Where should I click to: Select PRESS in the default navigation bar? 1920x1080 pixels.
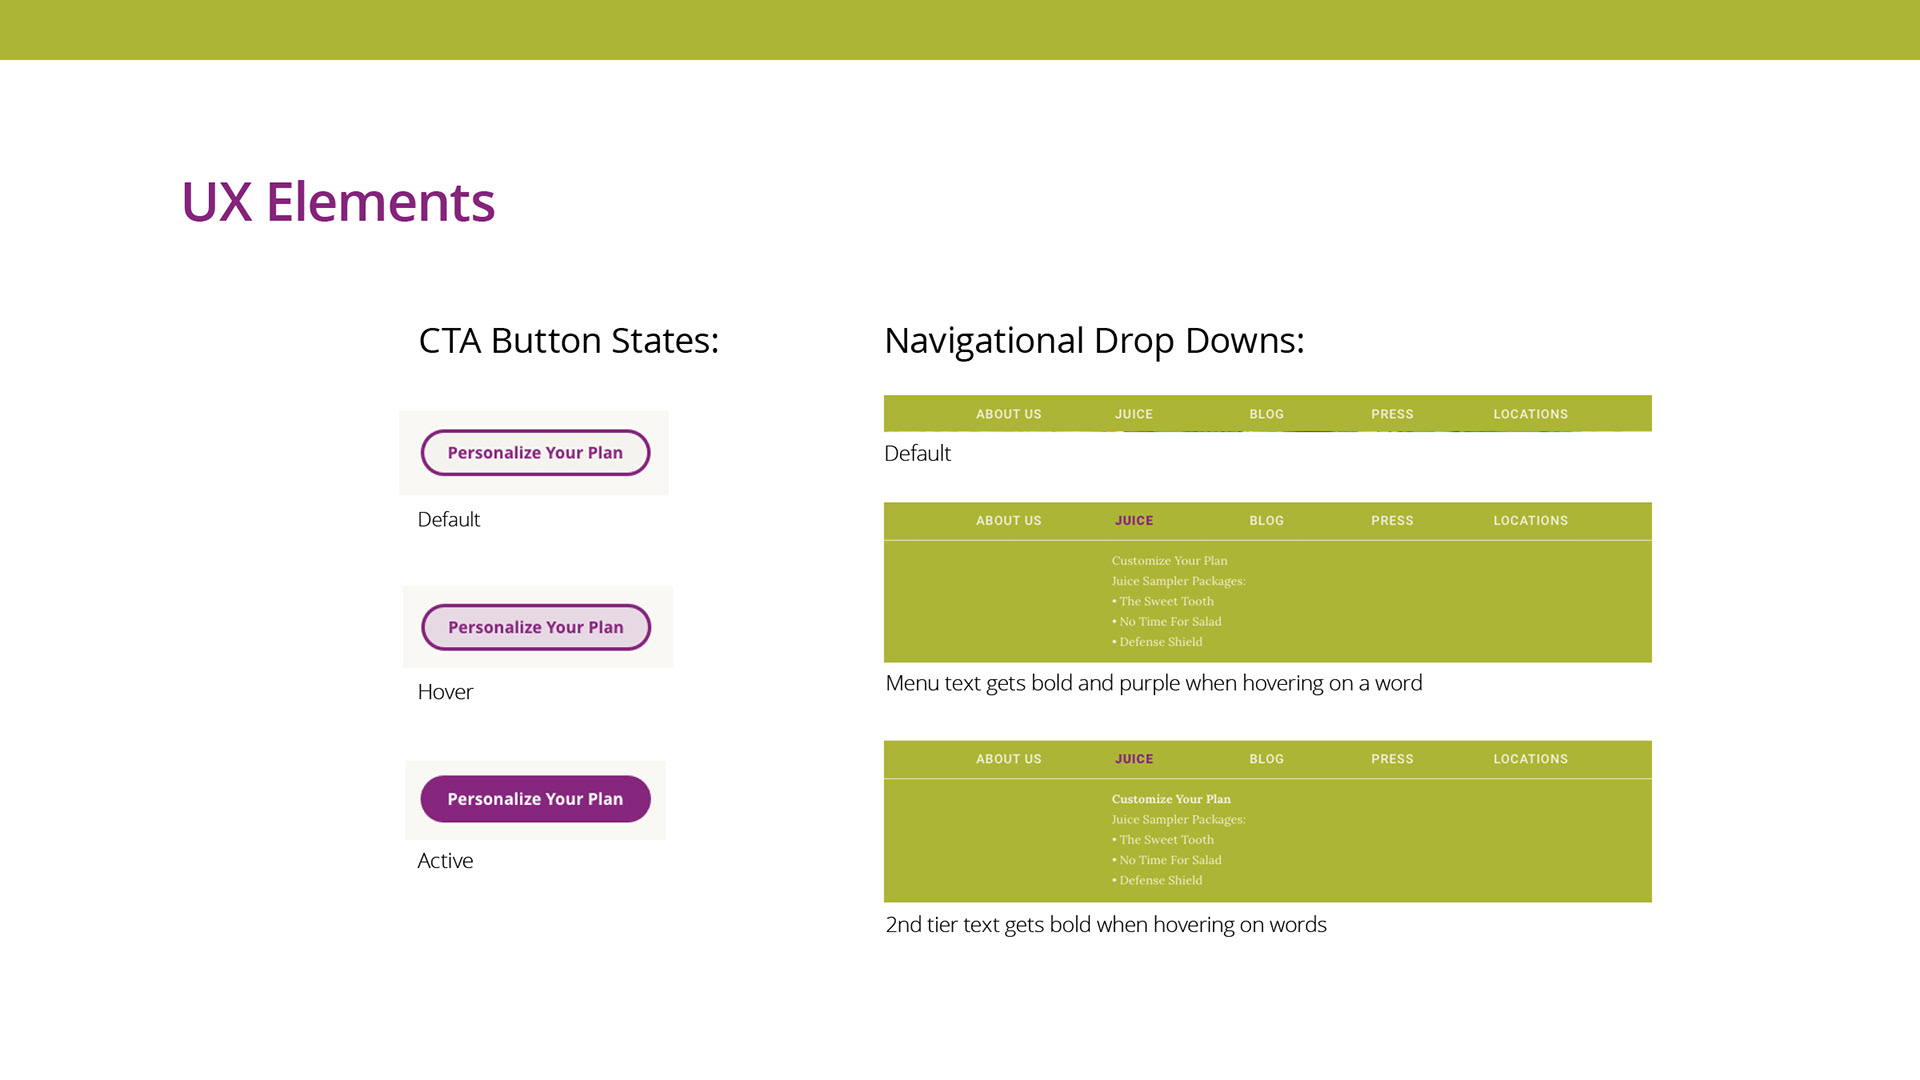click(x=1392, y=414)
